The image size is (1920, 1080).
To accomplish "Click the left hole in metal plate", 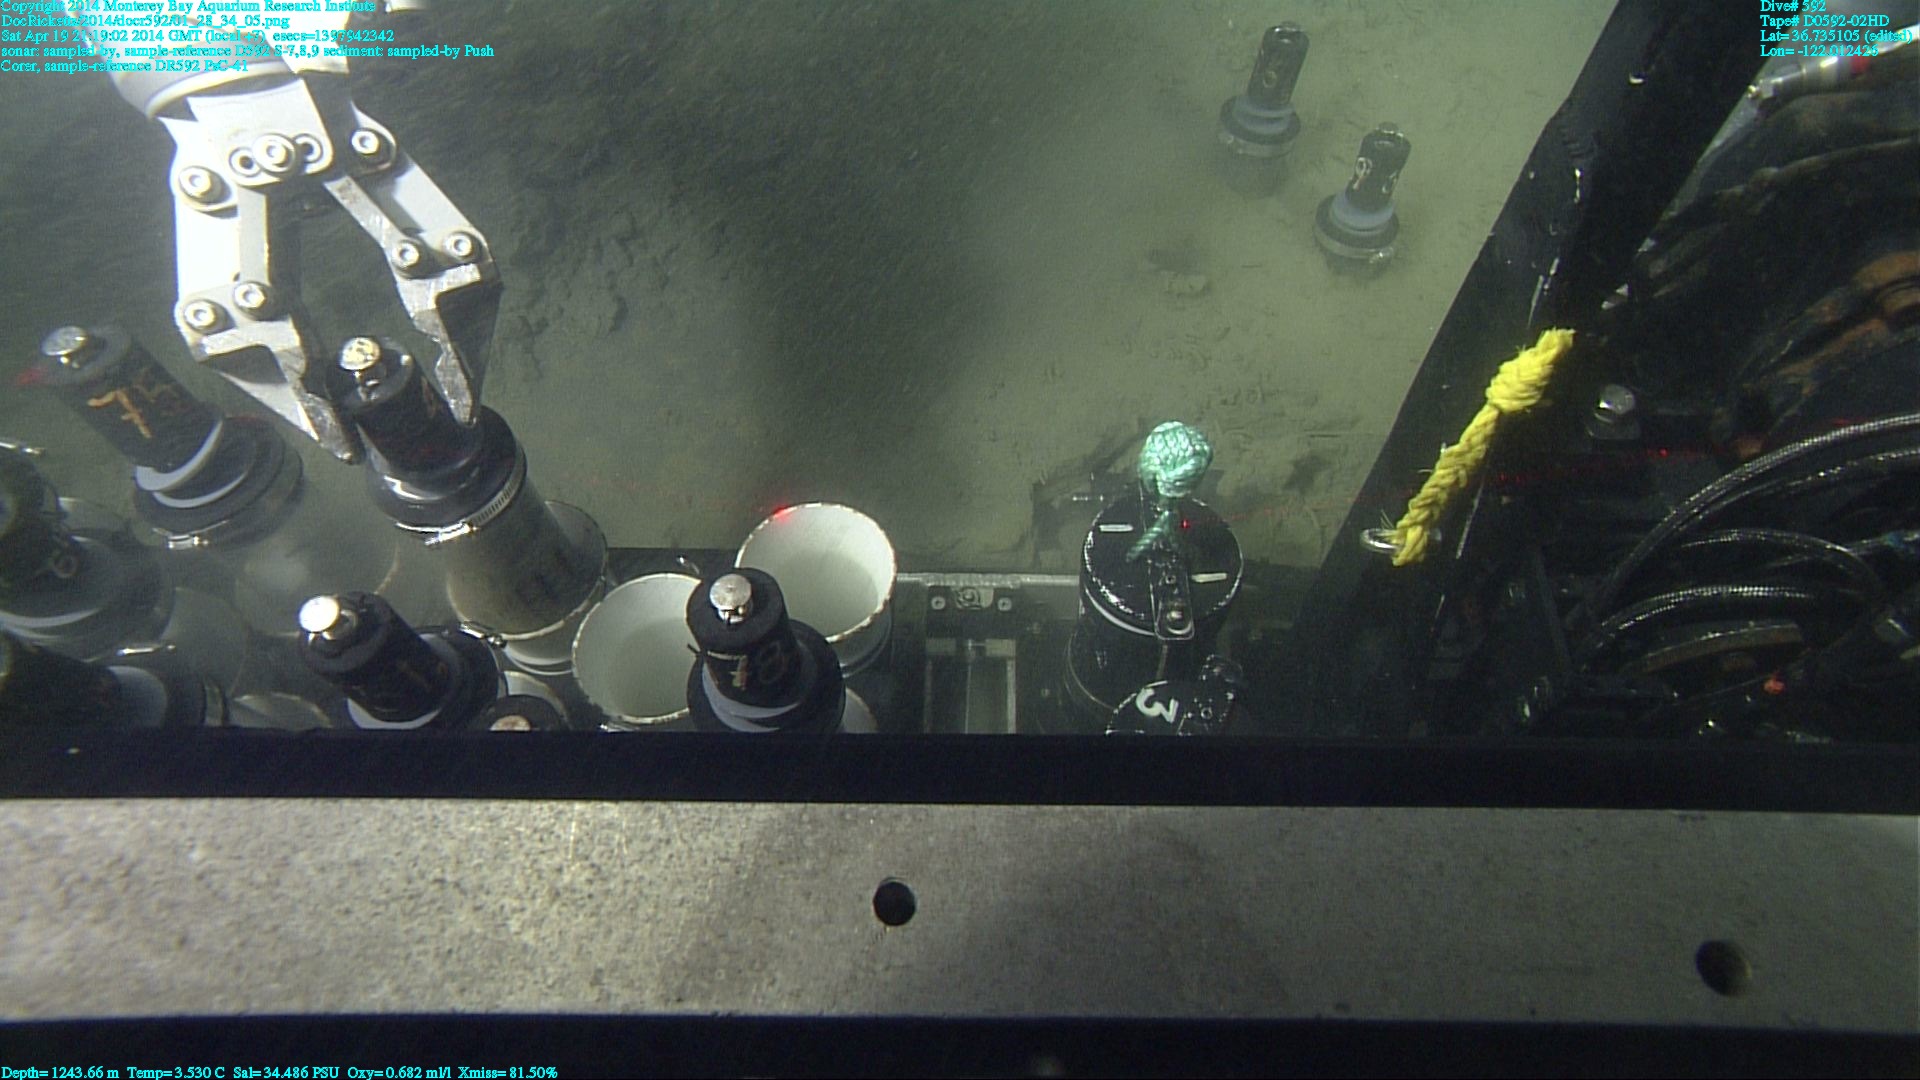I will tap(893, 901).
